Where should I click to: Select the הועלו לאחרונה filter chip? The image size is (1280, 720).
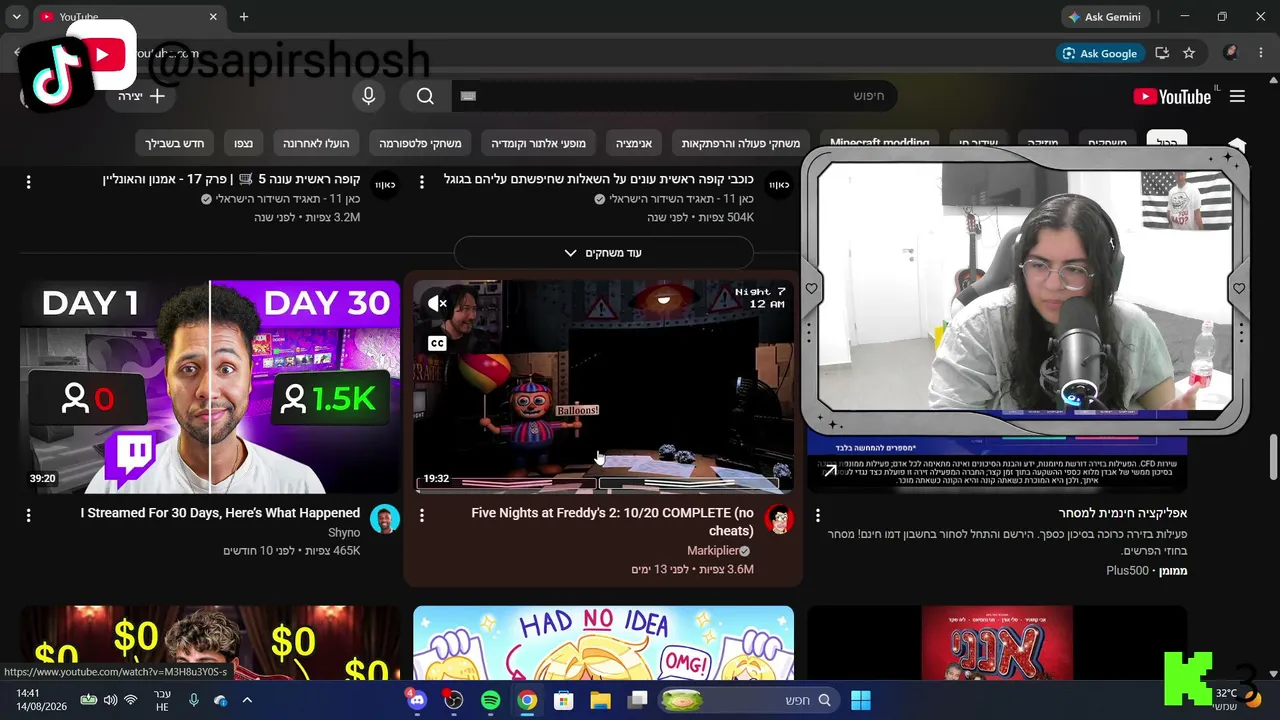[x=316, y=143]
